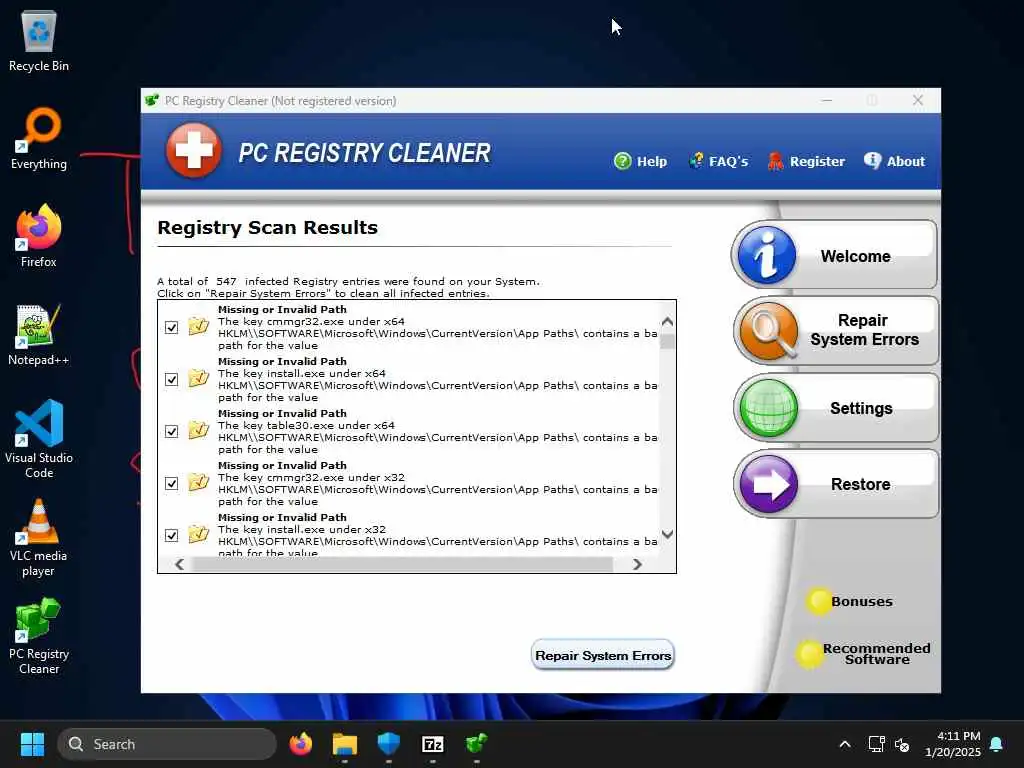Expand the system tray hidden icons chevron

[x=844, y=744]
